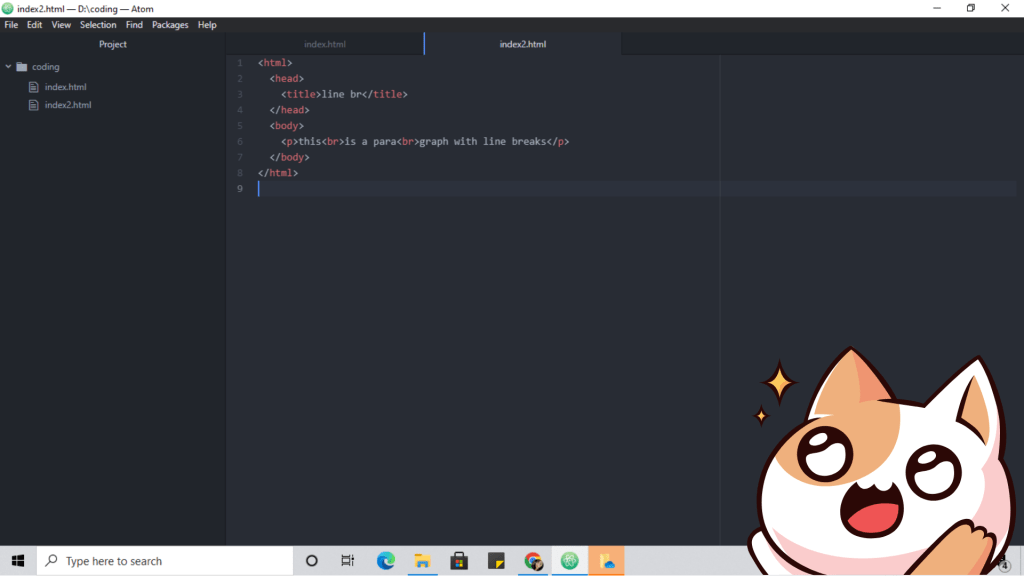Select index2.html file icon in tree
This screenshot has width=1024, height=576.
(33, 105)
